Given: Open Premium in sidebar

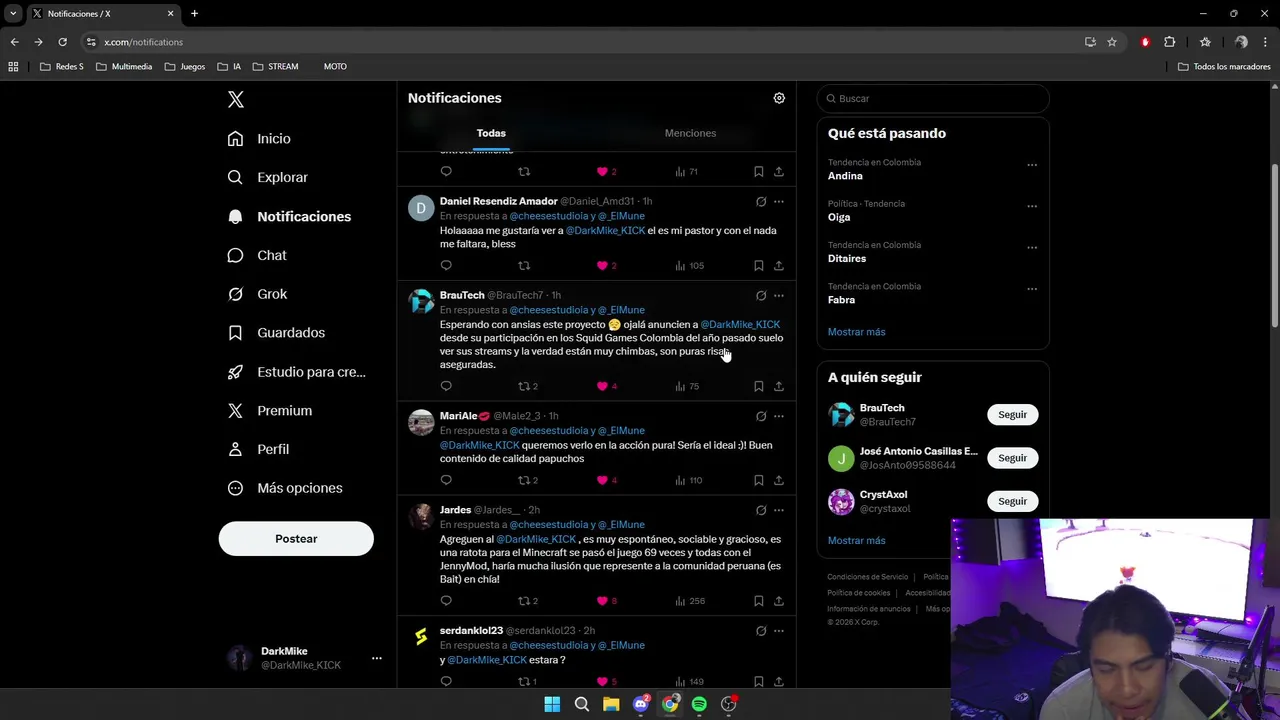Looking at the screenshot, I should (270, 411).
